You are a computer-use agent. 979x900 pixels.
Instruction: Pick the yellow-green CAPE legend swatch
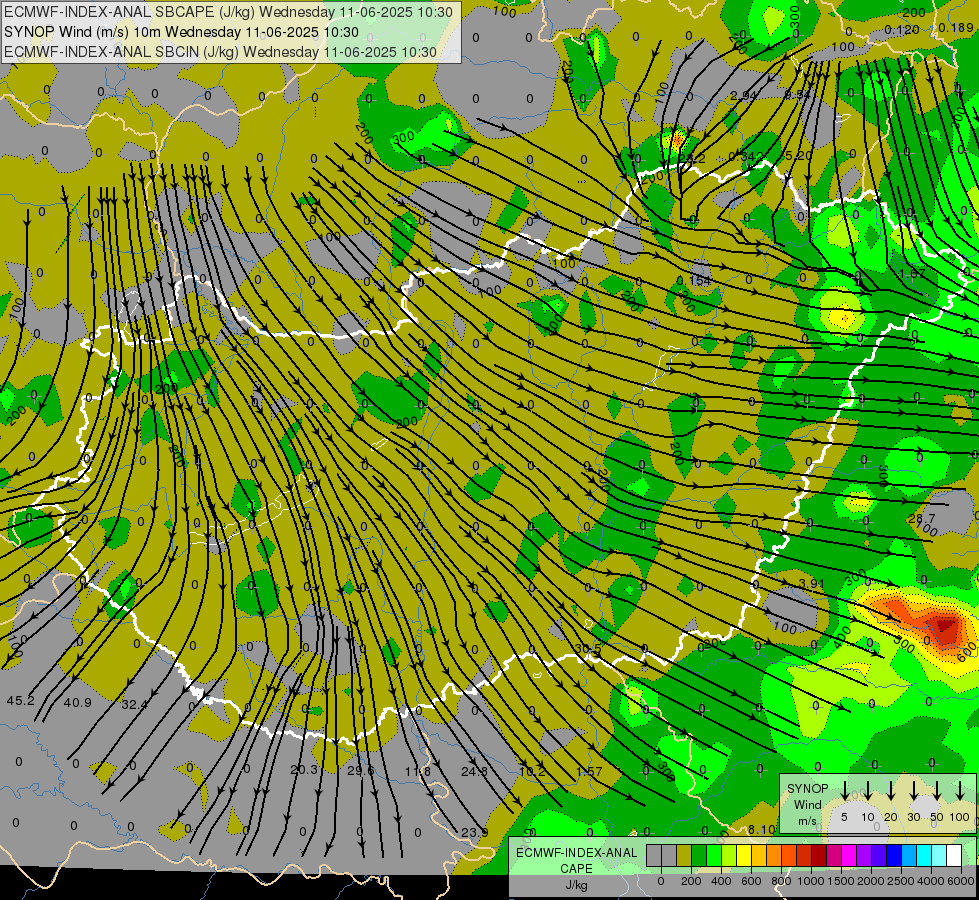[729, 856]
